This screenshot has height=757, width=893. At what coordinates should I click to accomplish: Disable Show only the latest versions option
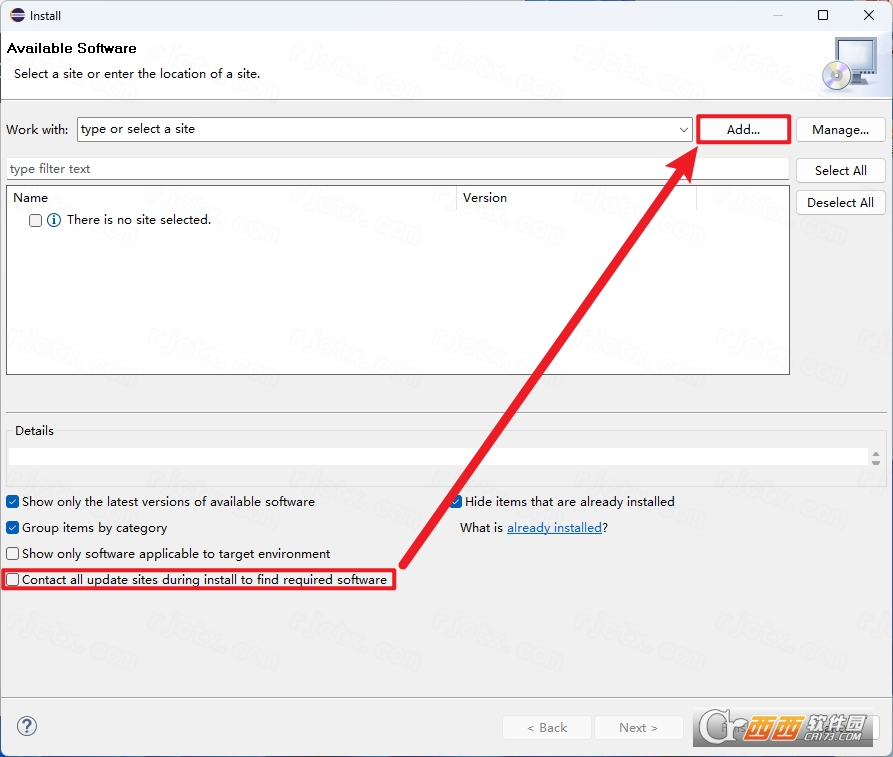pos(13,502)
